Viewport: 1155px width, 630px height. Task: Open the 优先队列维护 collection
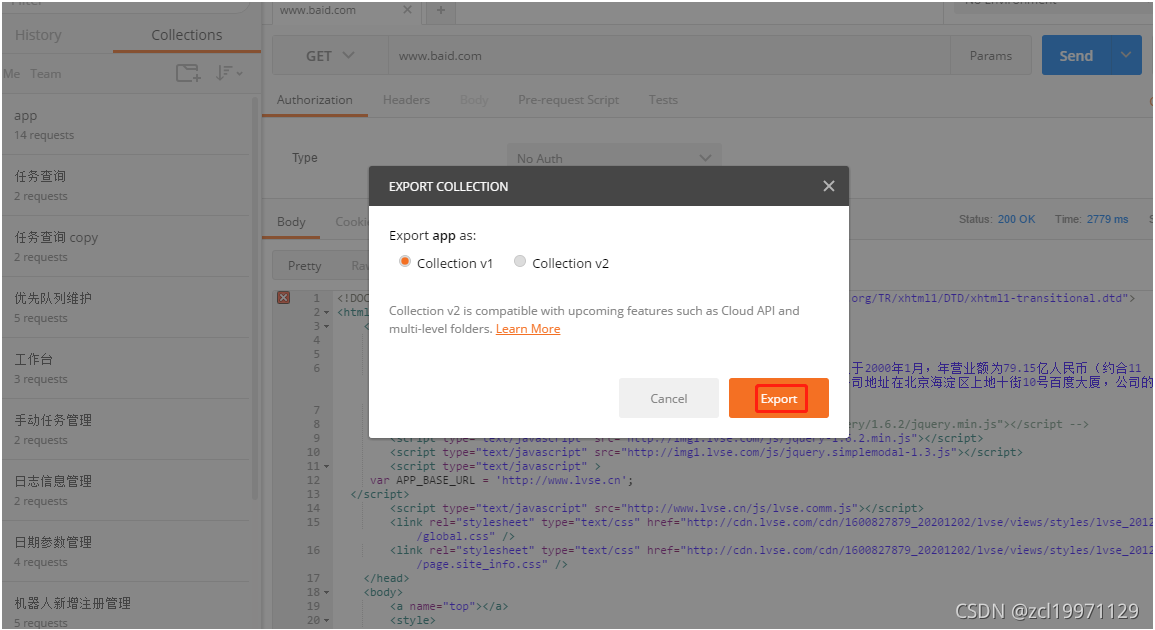pyautogui.click(x=127, y=308)
